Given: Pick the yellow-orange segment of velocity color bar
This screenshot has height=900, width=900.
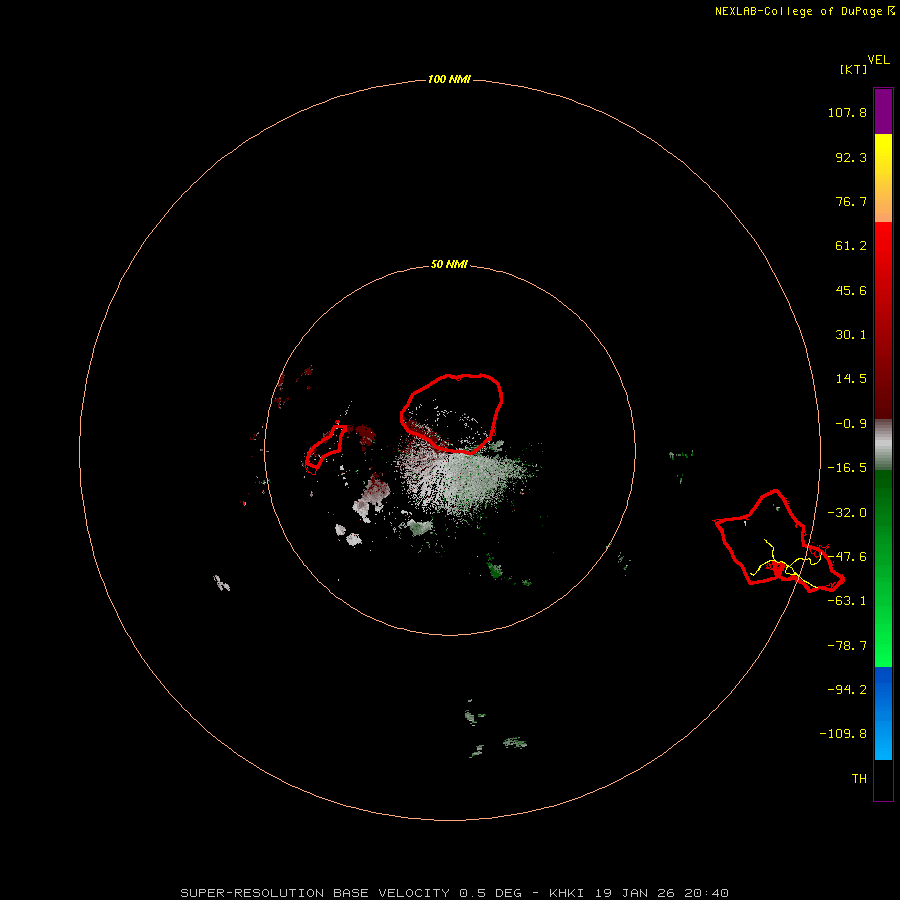Looking at the screenshot, I should (883, 178).
